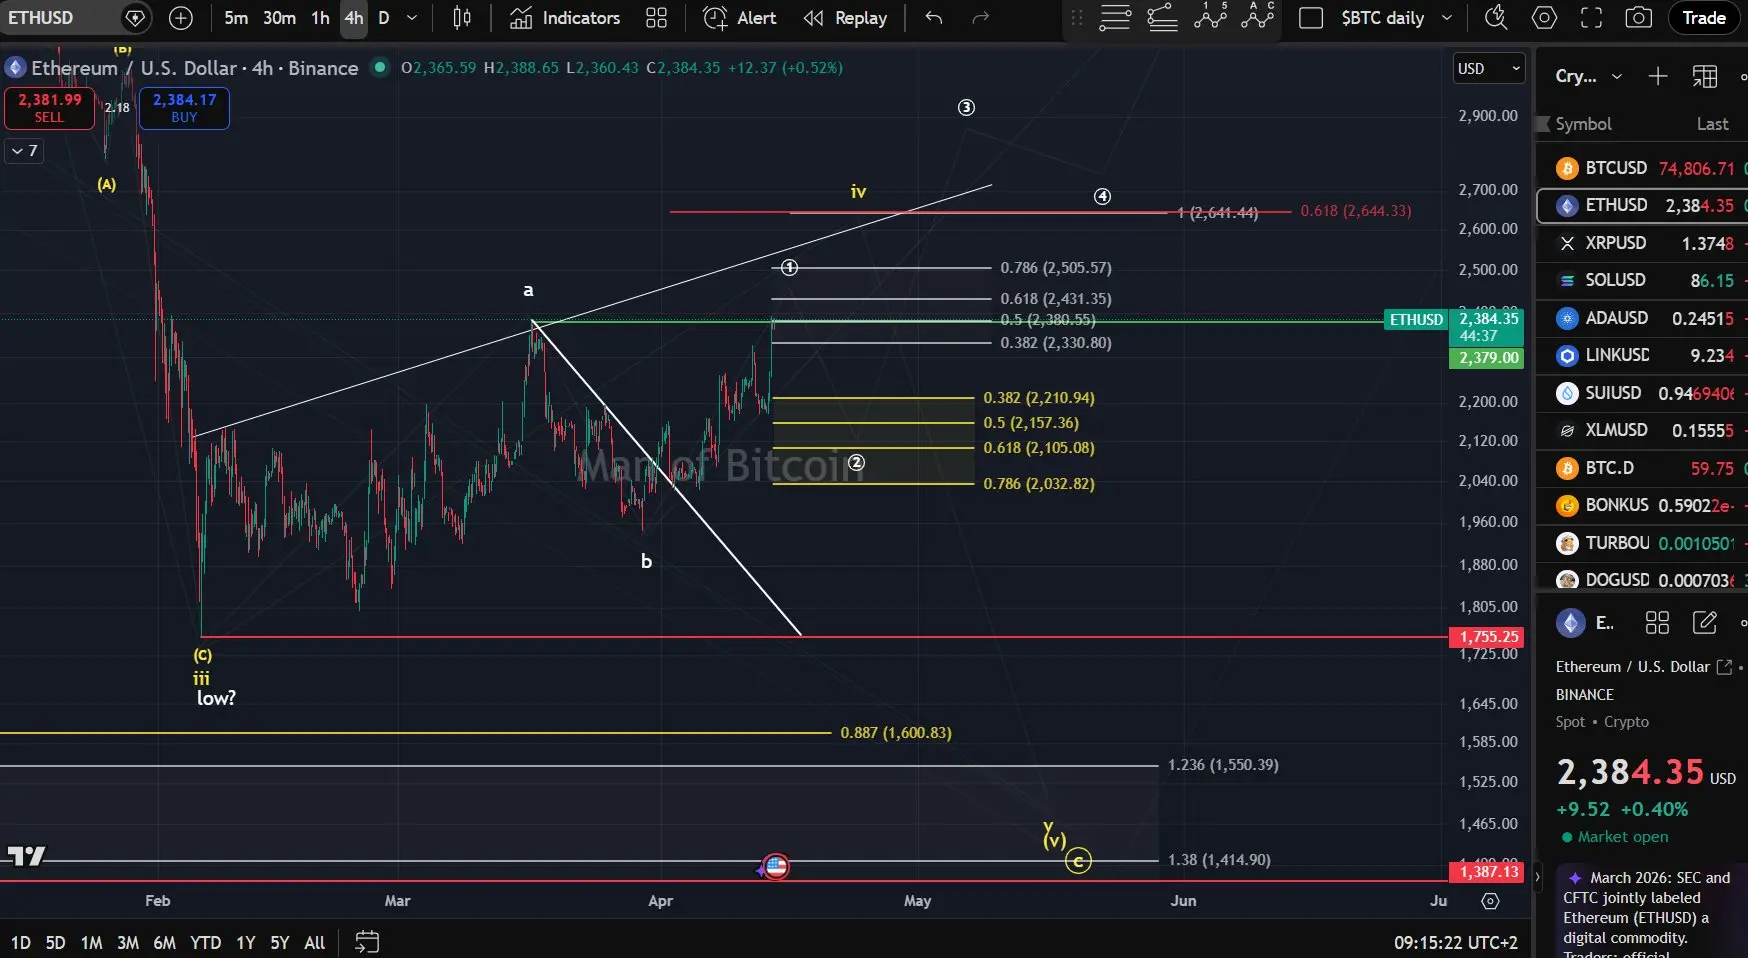Add a symbol to compare with plus icon
The image size is (1748, 958).
point(181,18)
